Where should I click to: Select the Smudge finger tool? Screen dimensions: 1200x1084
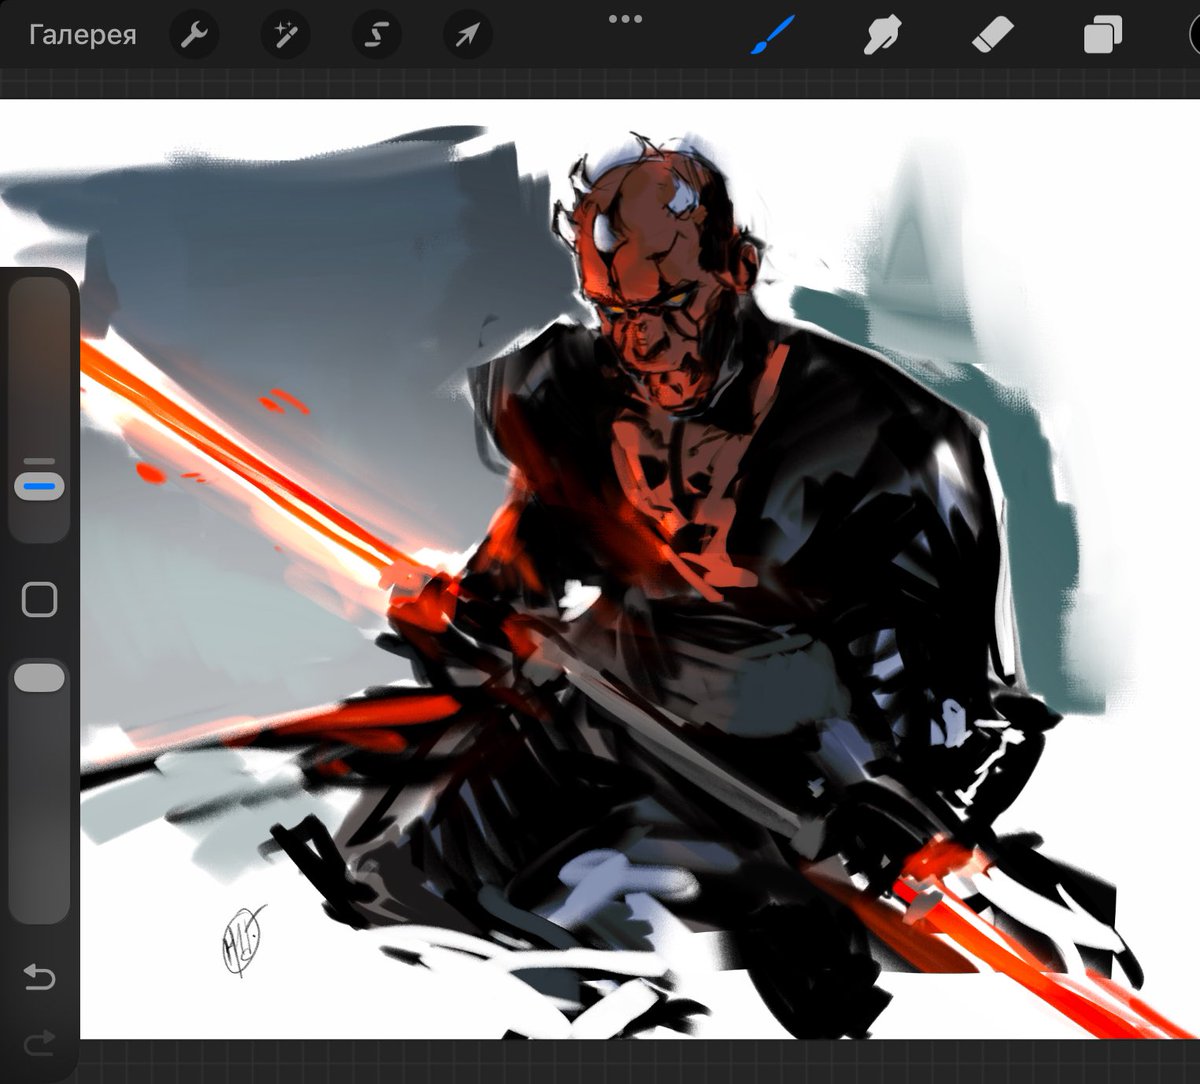(882, 37)
